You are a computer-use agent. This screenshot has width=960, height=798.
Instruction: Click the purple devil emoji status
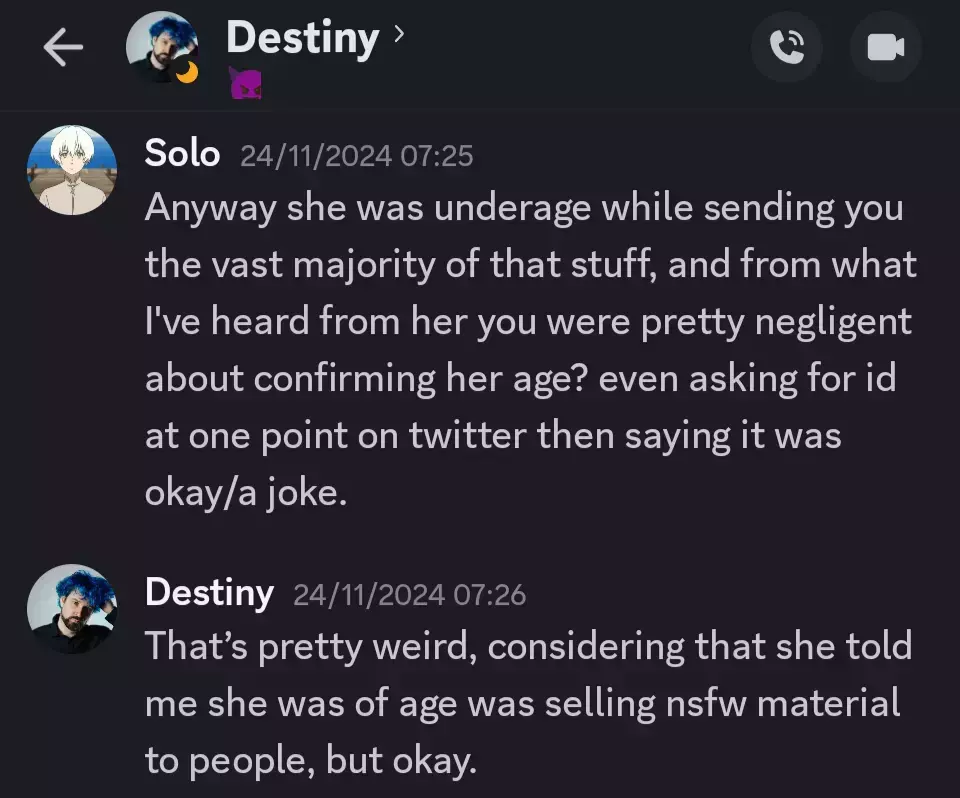click(x=246, y=83)
